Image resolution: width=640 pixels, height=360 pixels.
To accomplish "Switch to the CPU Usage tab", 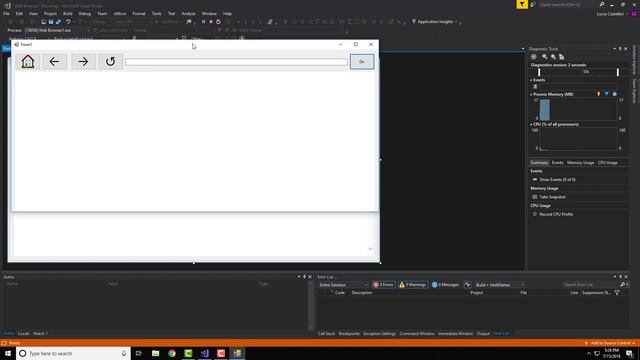I will 607,162.
